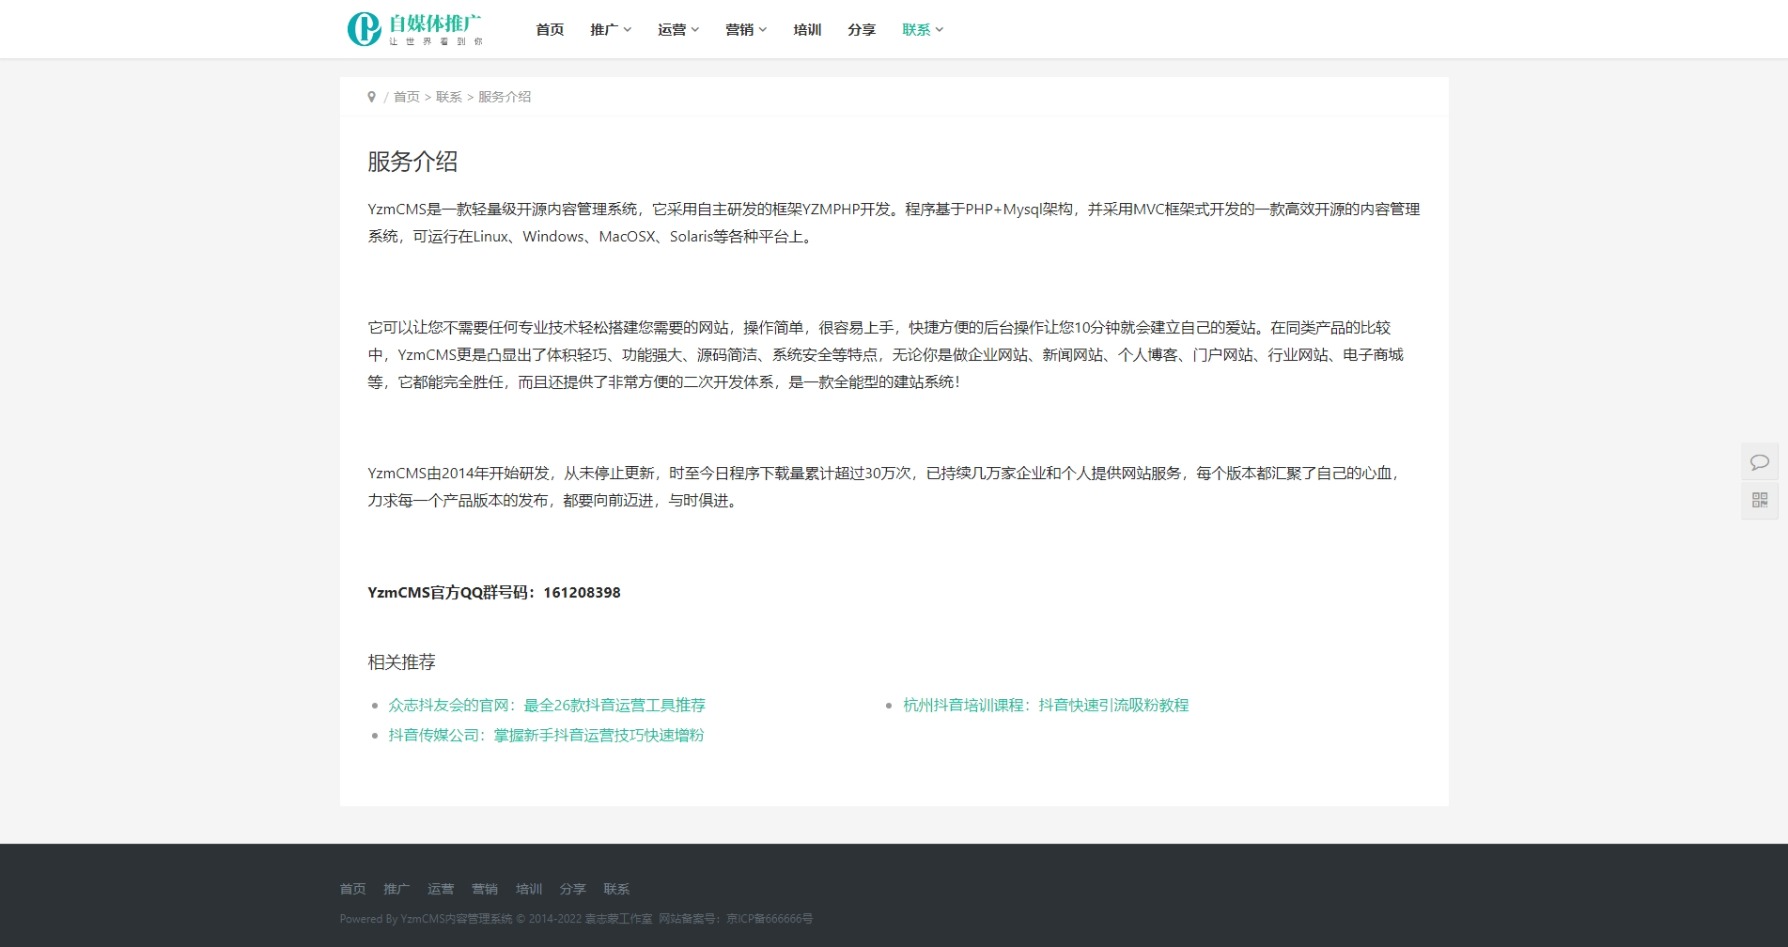Open the chat bubble floating icon

coord(1759,462)
